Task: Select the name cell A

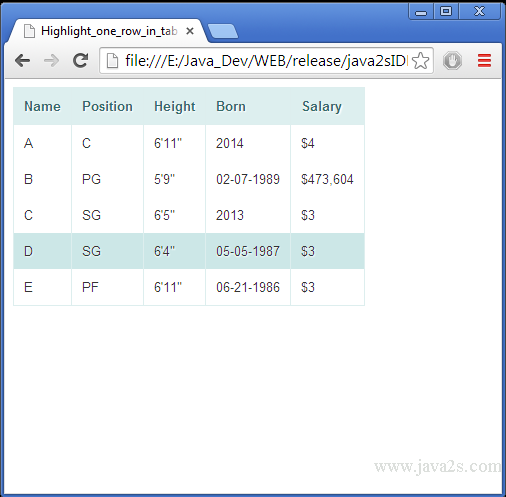Action: (42, 143)
